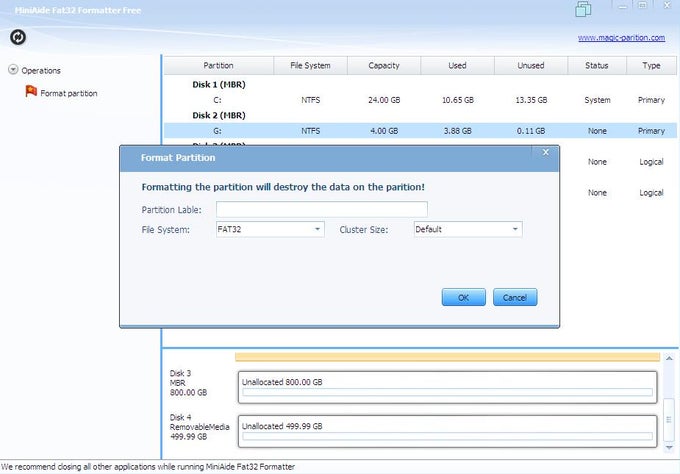Viewport: 680px width, 474px height.
Task: Collapse the Operations section arrow
Action: [x=13, y=70]
